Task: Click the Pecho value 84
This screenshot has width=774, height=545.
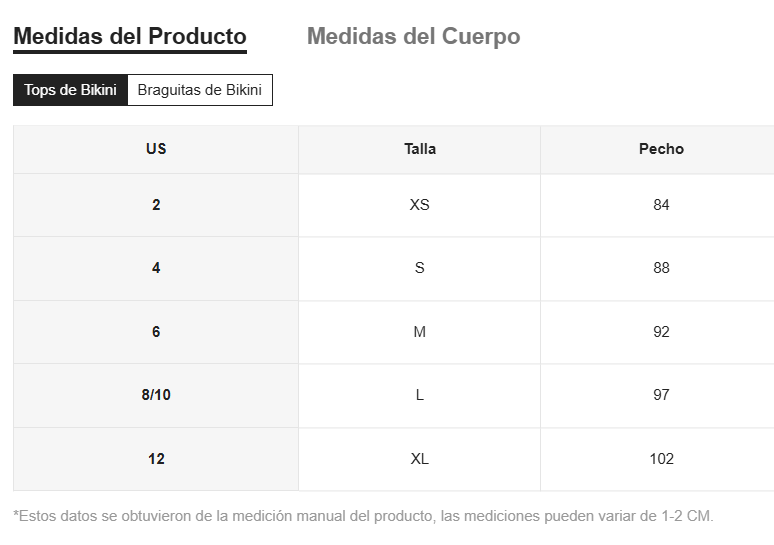Action: (x=661, y=205)
